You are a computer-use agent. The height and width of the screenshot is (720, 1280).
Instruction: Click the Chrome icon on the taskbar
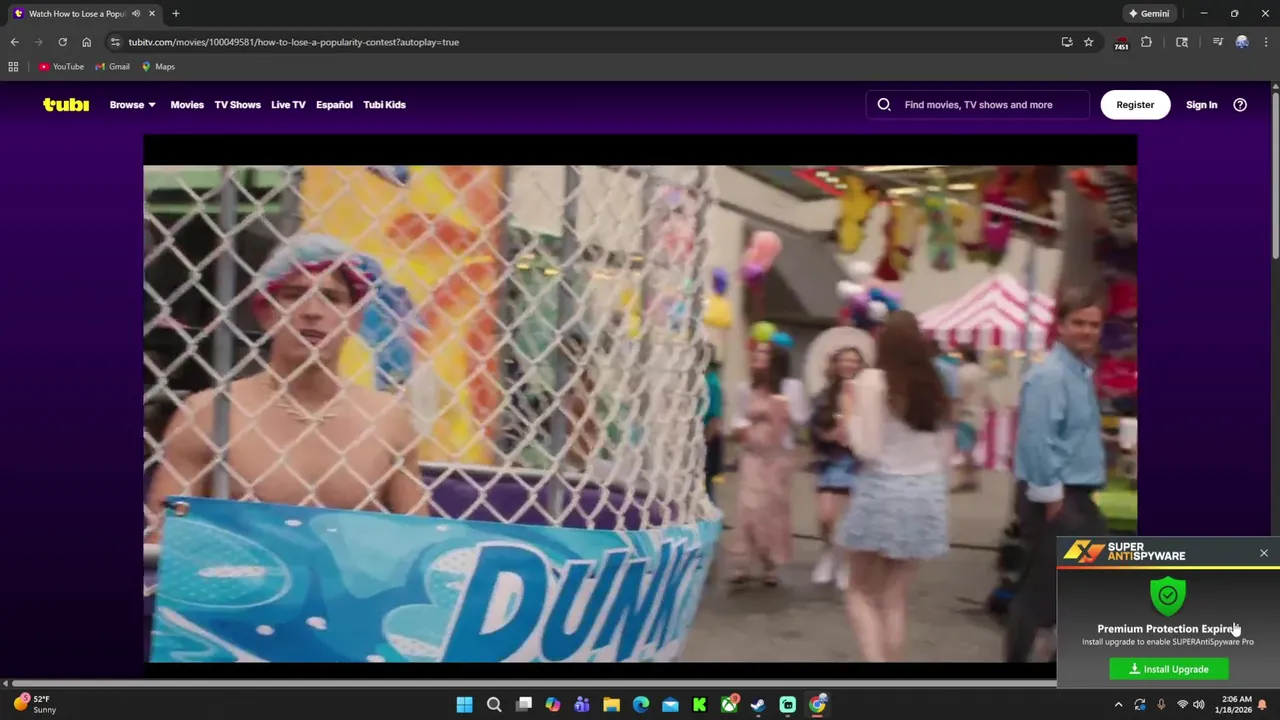coord(817,704)
